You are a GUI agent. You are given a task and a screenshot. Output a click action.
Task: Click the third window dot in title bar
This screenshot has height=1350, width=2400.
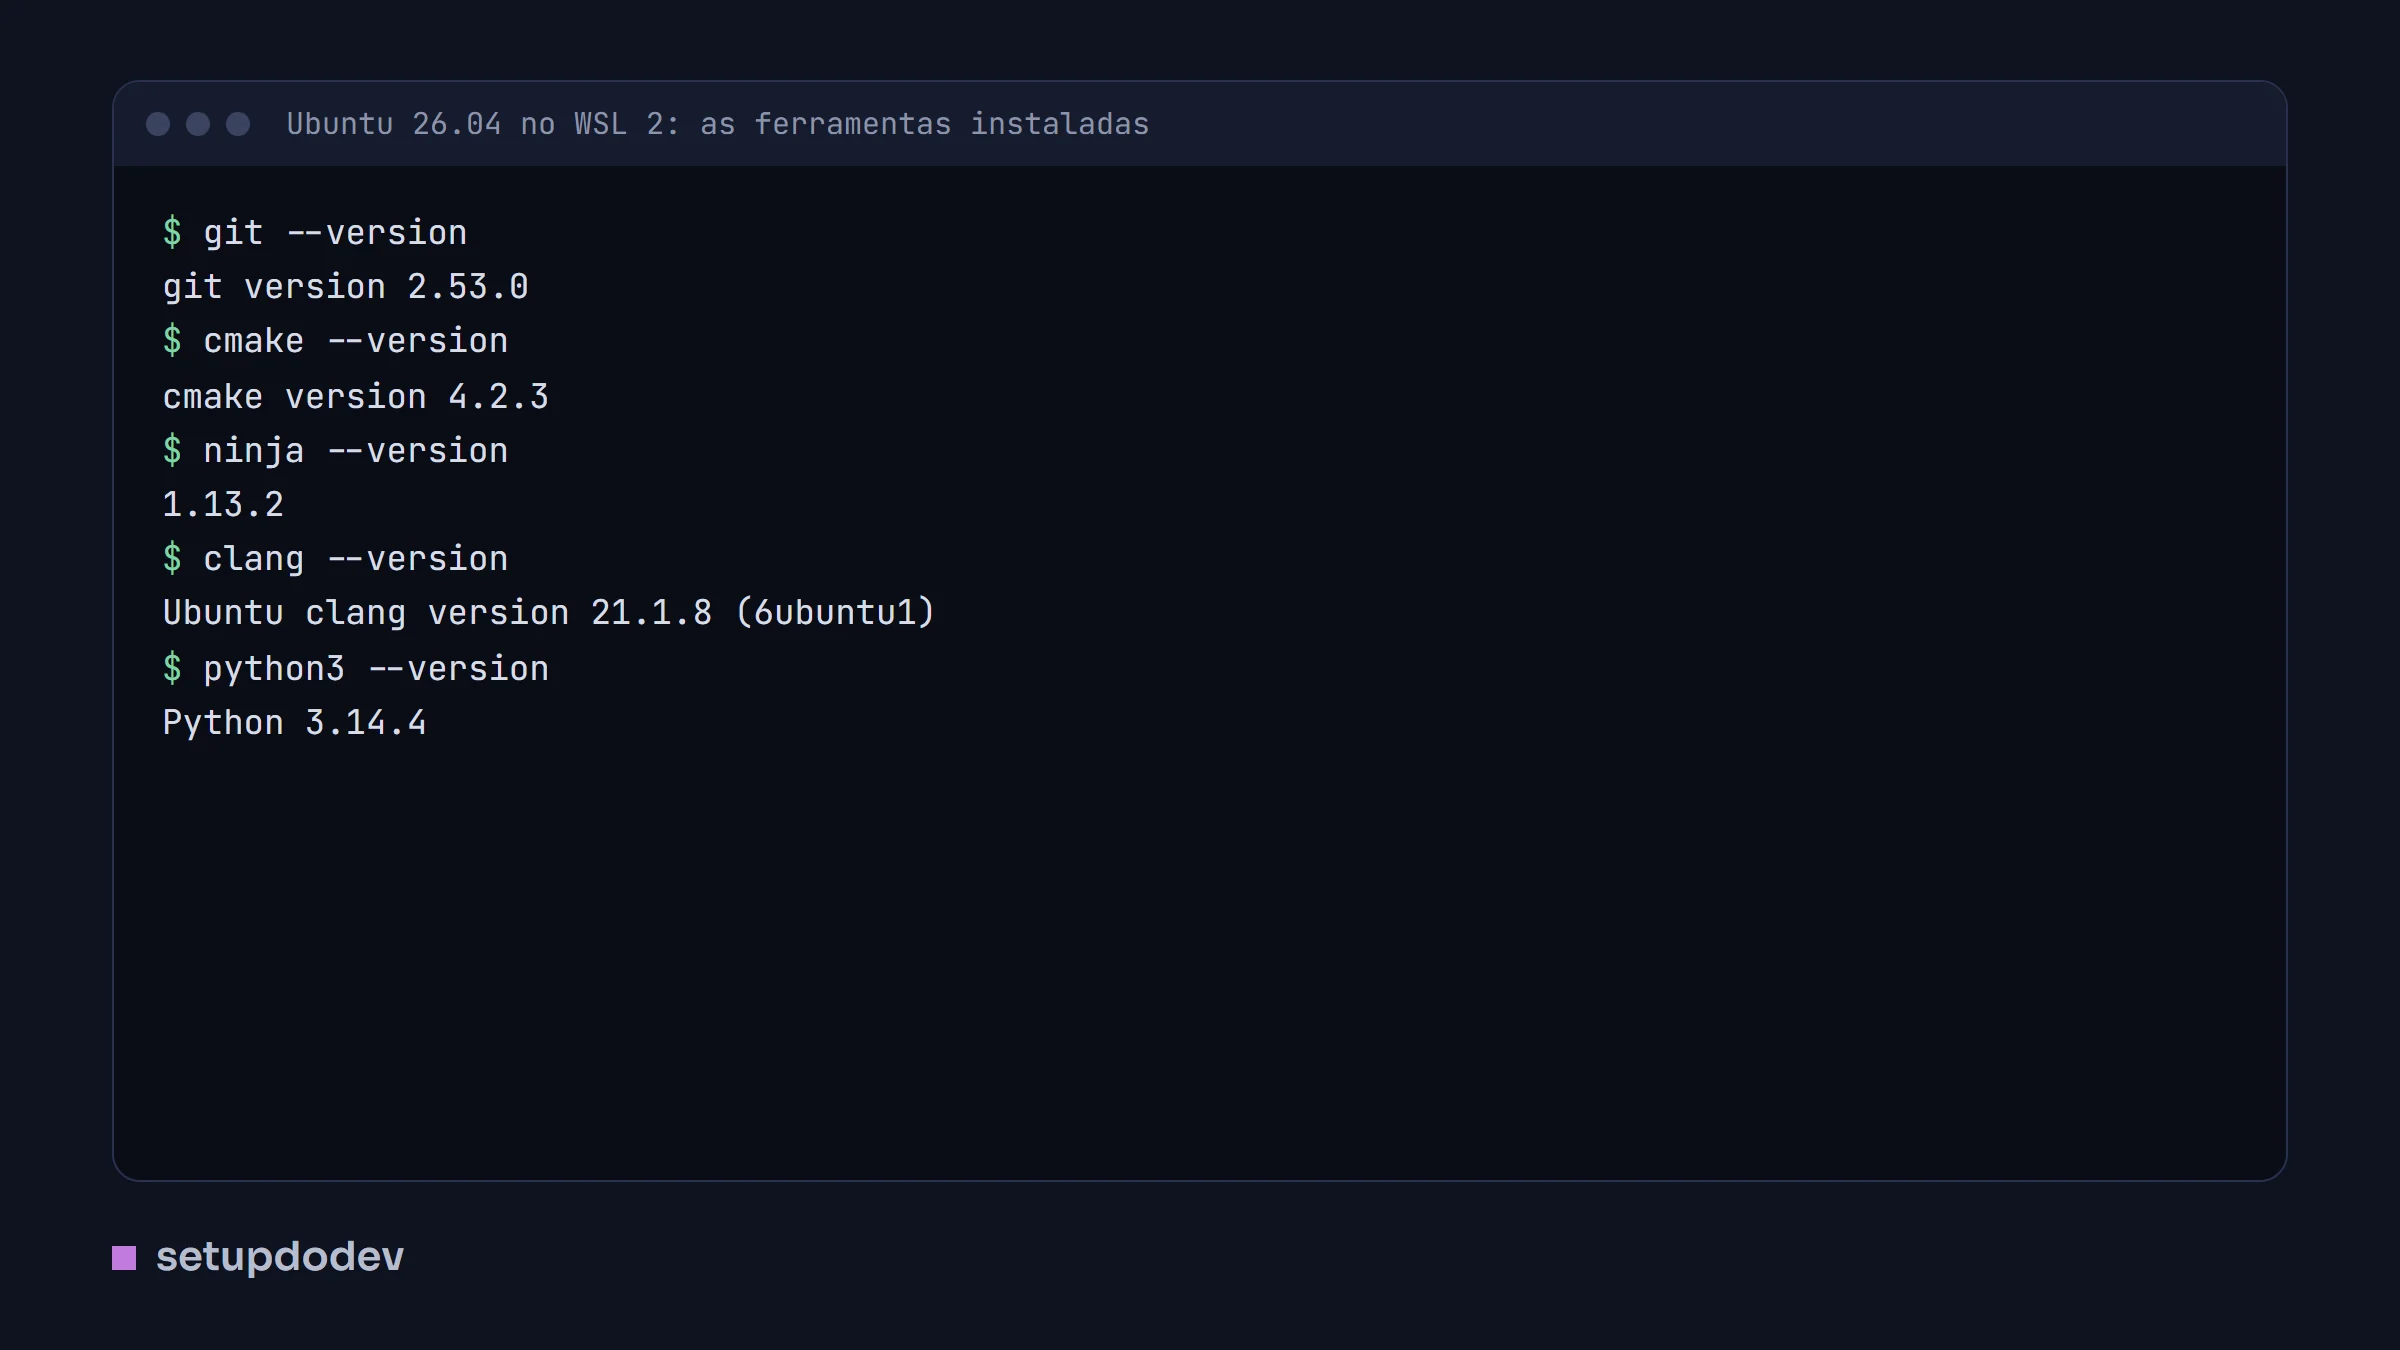tap(238, 124)
